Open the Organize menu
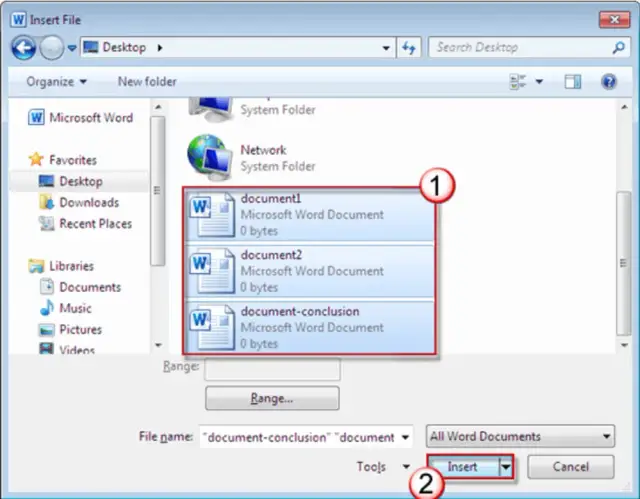 [56, 82]
